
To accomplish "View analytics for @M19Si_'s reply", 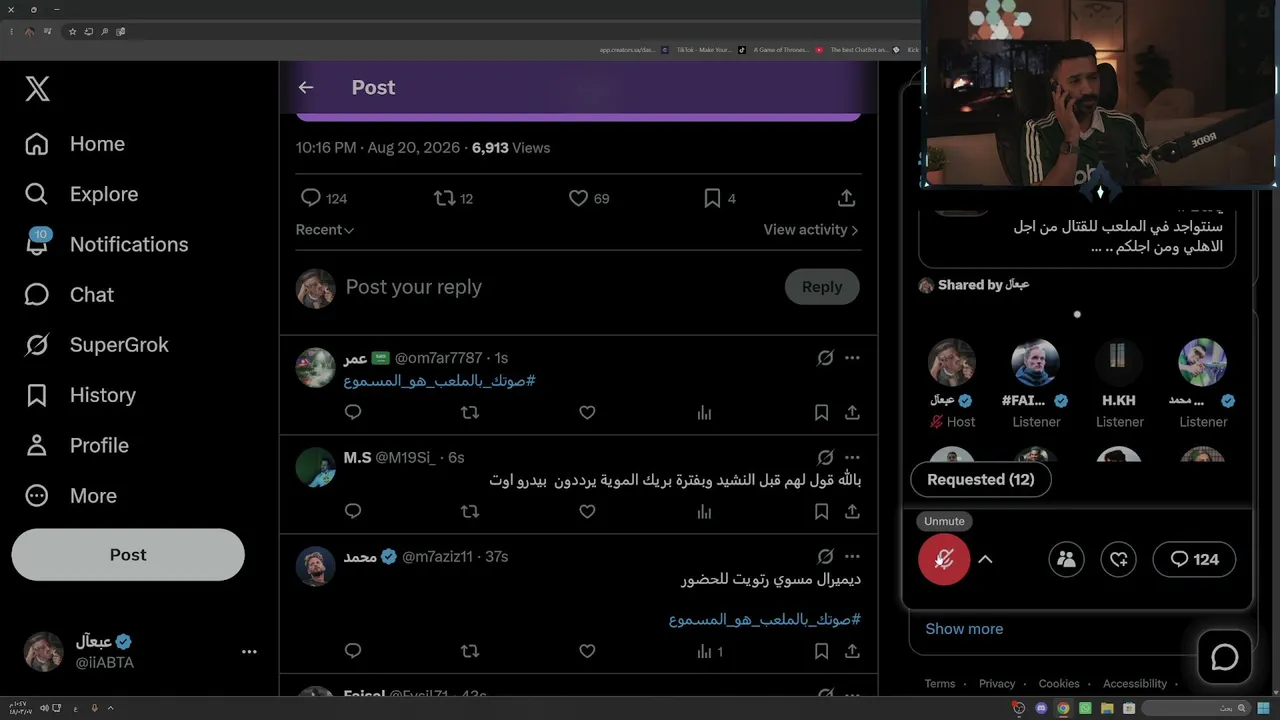I will click(704, 511).
